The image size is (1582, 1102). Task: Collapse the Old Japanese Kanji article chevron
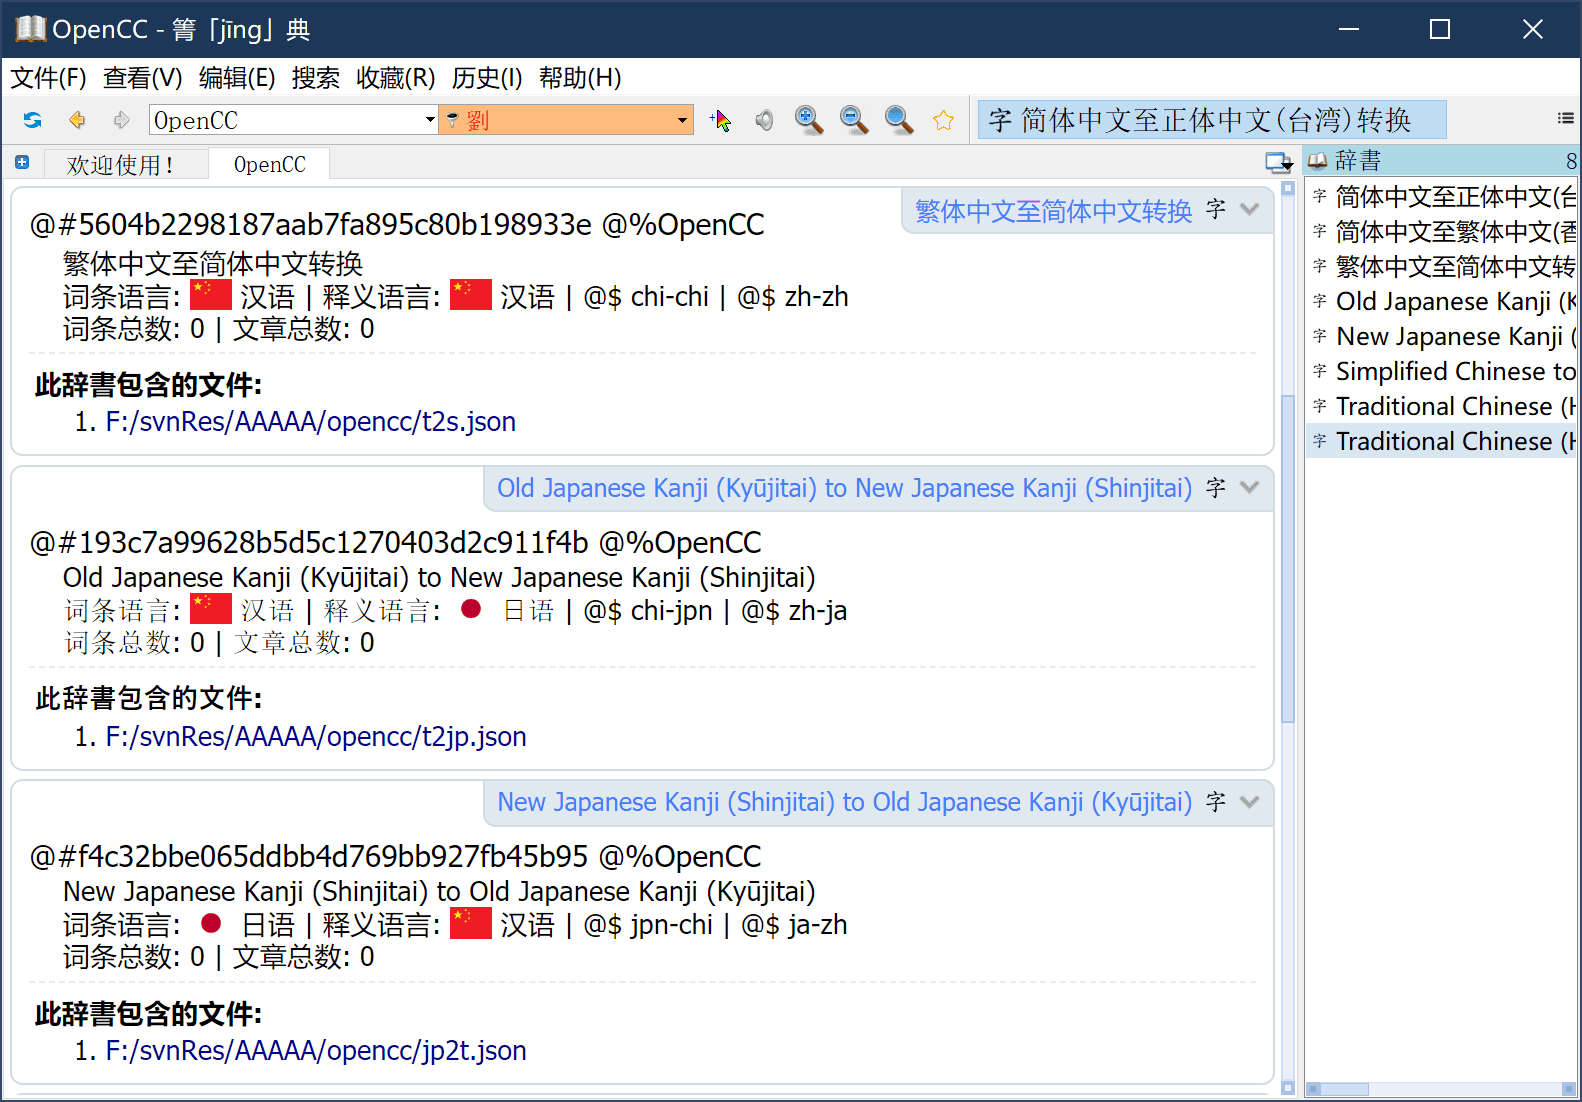point(1249,488)
